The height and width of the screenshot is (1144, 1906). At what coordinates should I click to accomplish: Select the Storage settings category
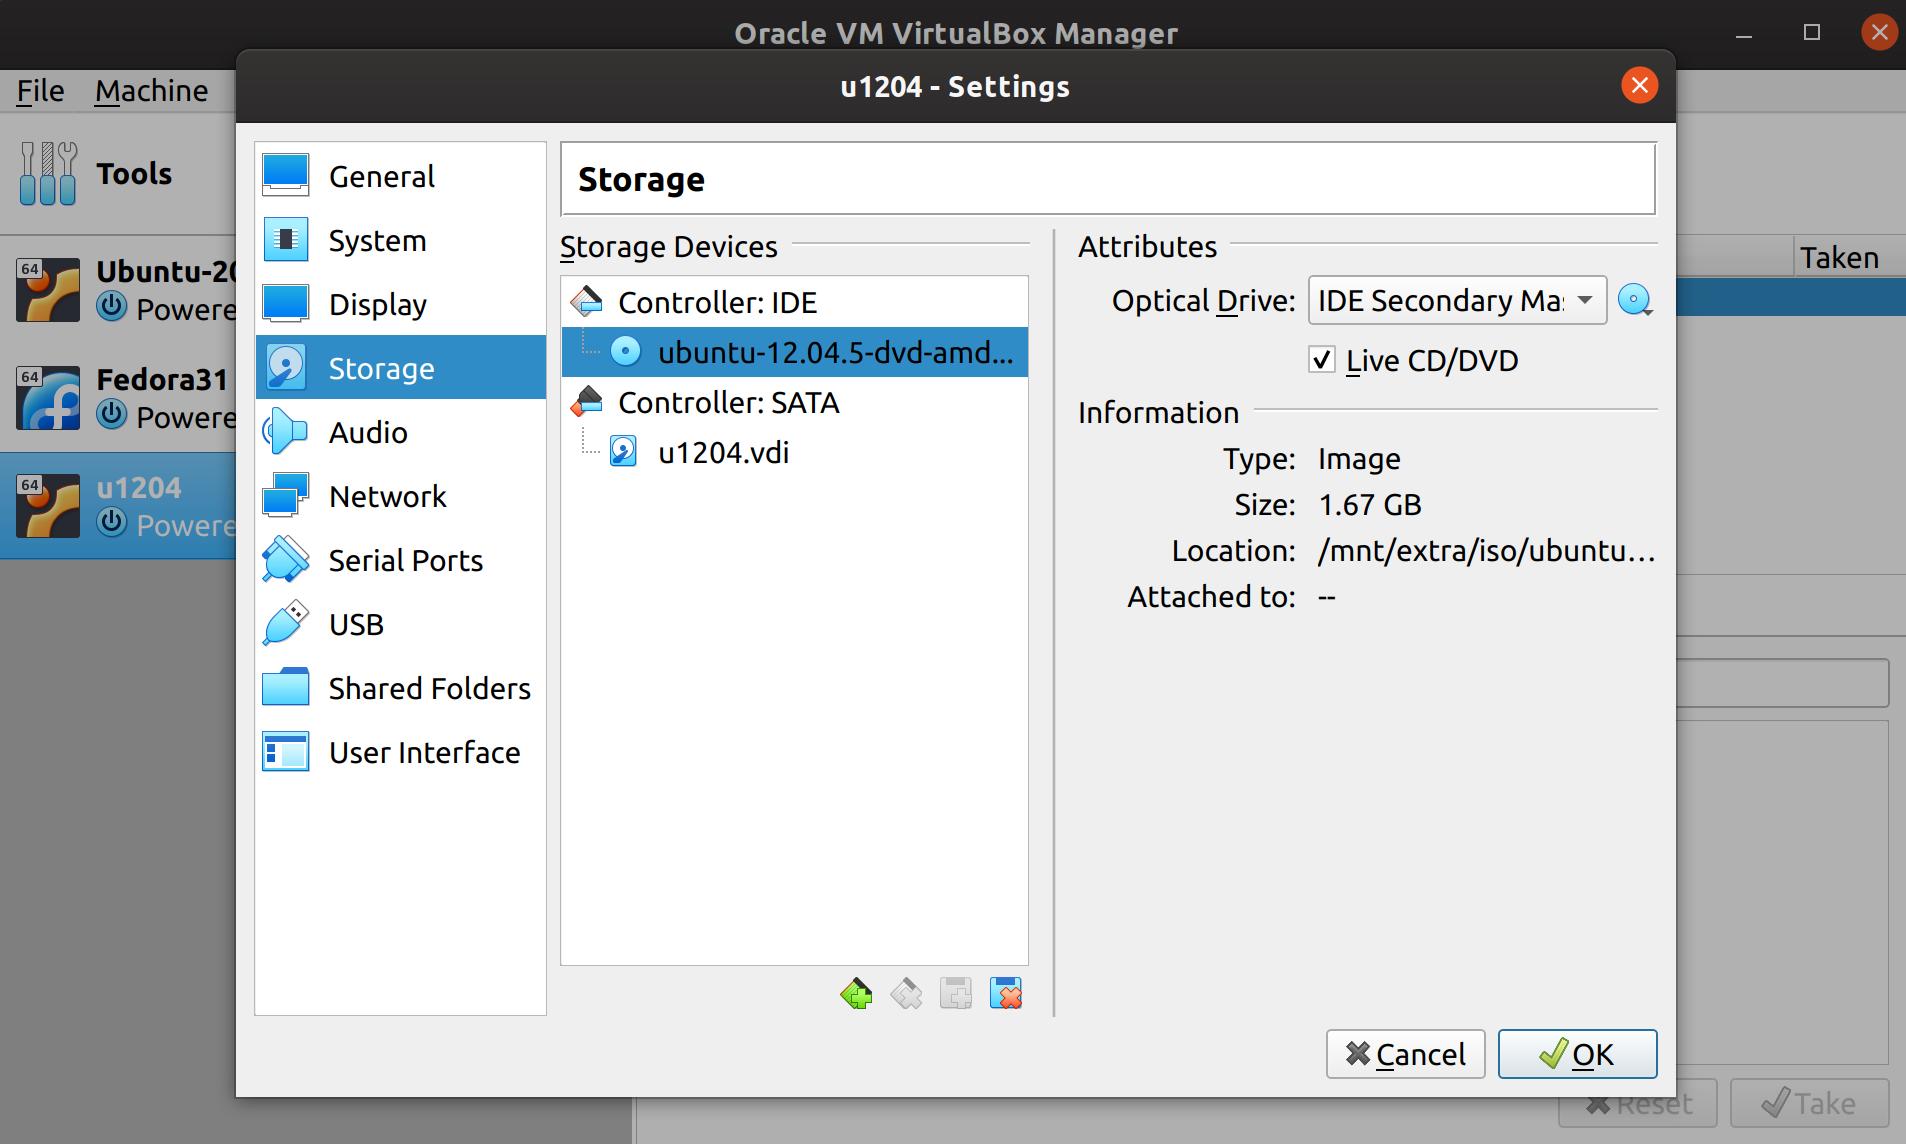click(x=400, y=368)
